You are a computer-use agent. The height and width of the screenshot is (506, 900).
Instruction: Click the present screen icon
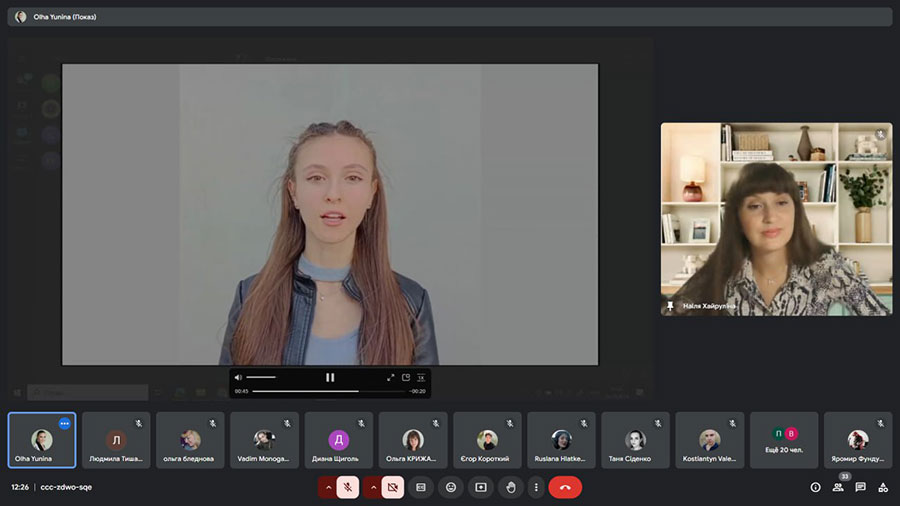point(481,487)
